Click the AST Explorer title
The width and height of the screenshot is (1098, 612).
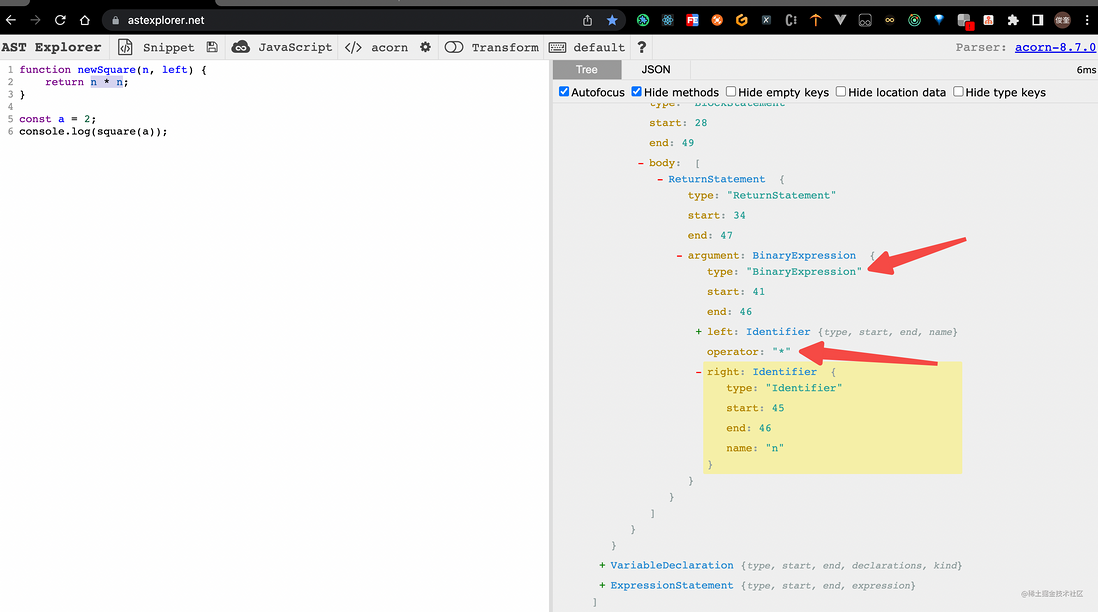[51, 47]
